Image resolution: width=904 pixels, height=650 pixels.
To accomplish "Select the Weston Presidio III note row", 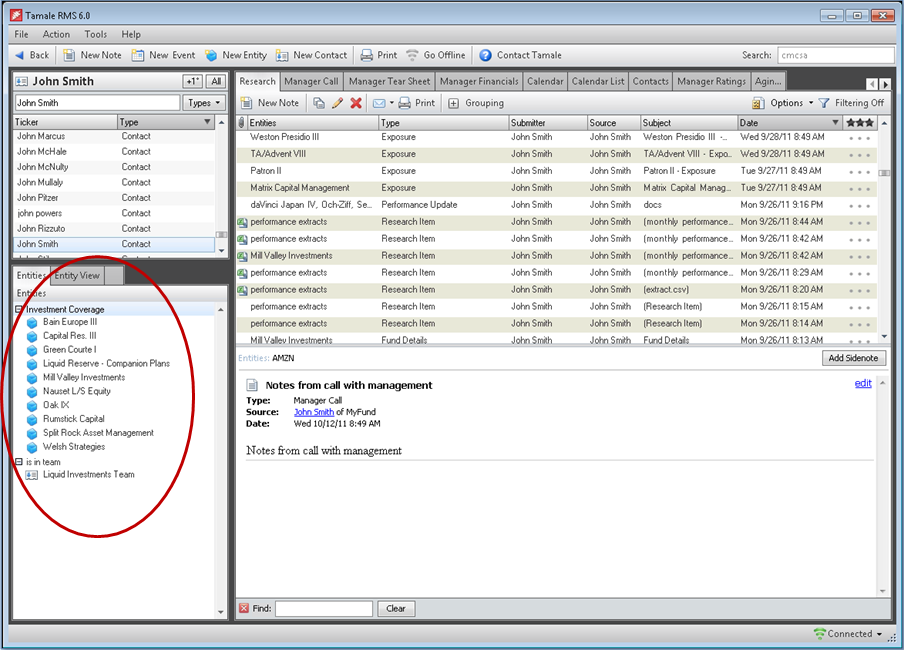I will tap(556, 137).
